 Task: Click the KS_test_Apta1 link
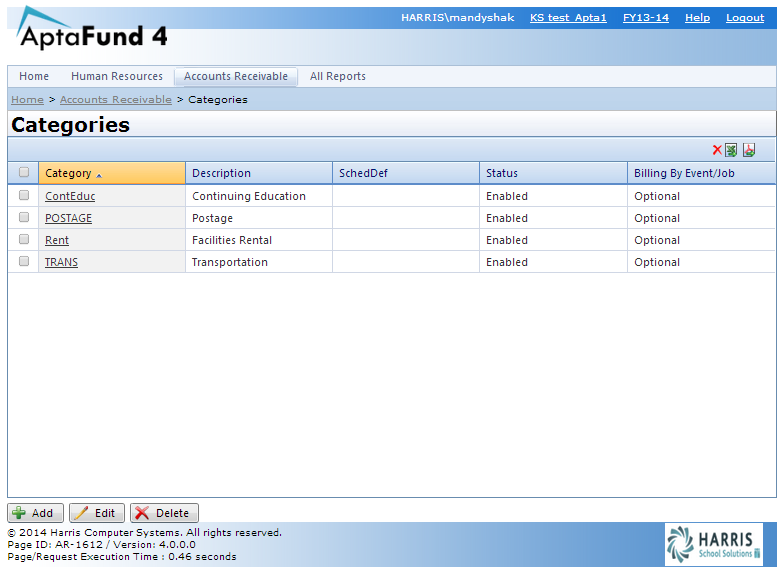click(x=568, y=17)
